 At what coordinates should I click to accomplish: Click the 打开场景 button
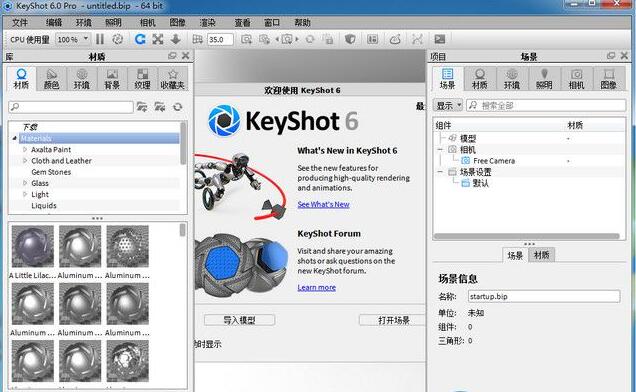click(x=393, y=320)
